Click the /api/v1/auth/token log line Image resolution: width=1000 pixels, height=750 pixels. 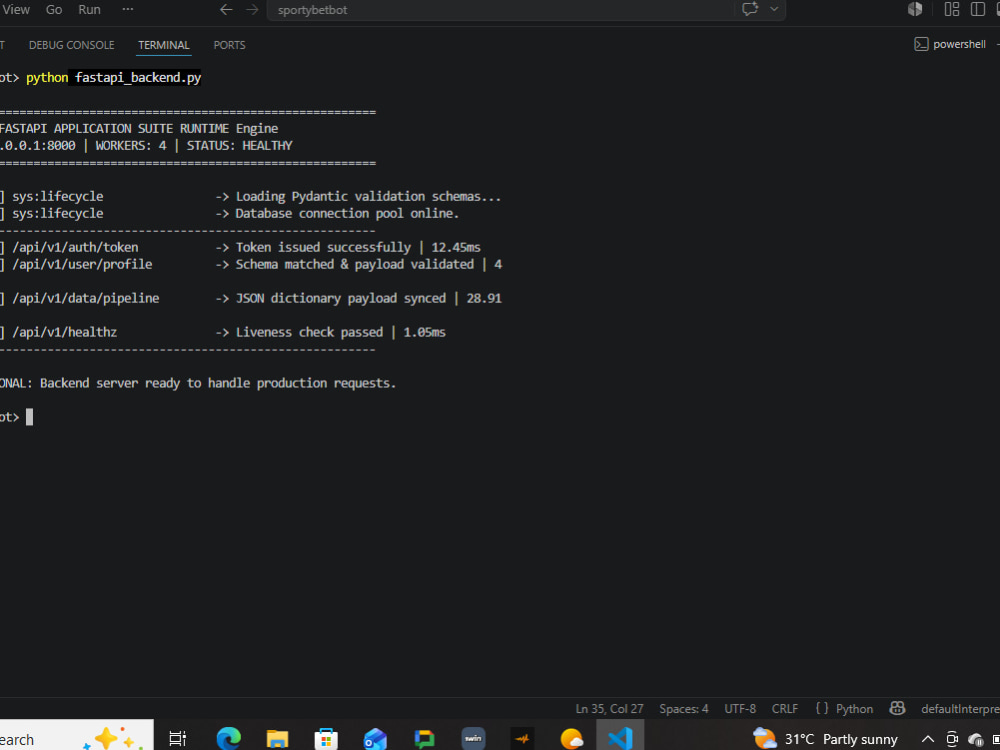240,247
